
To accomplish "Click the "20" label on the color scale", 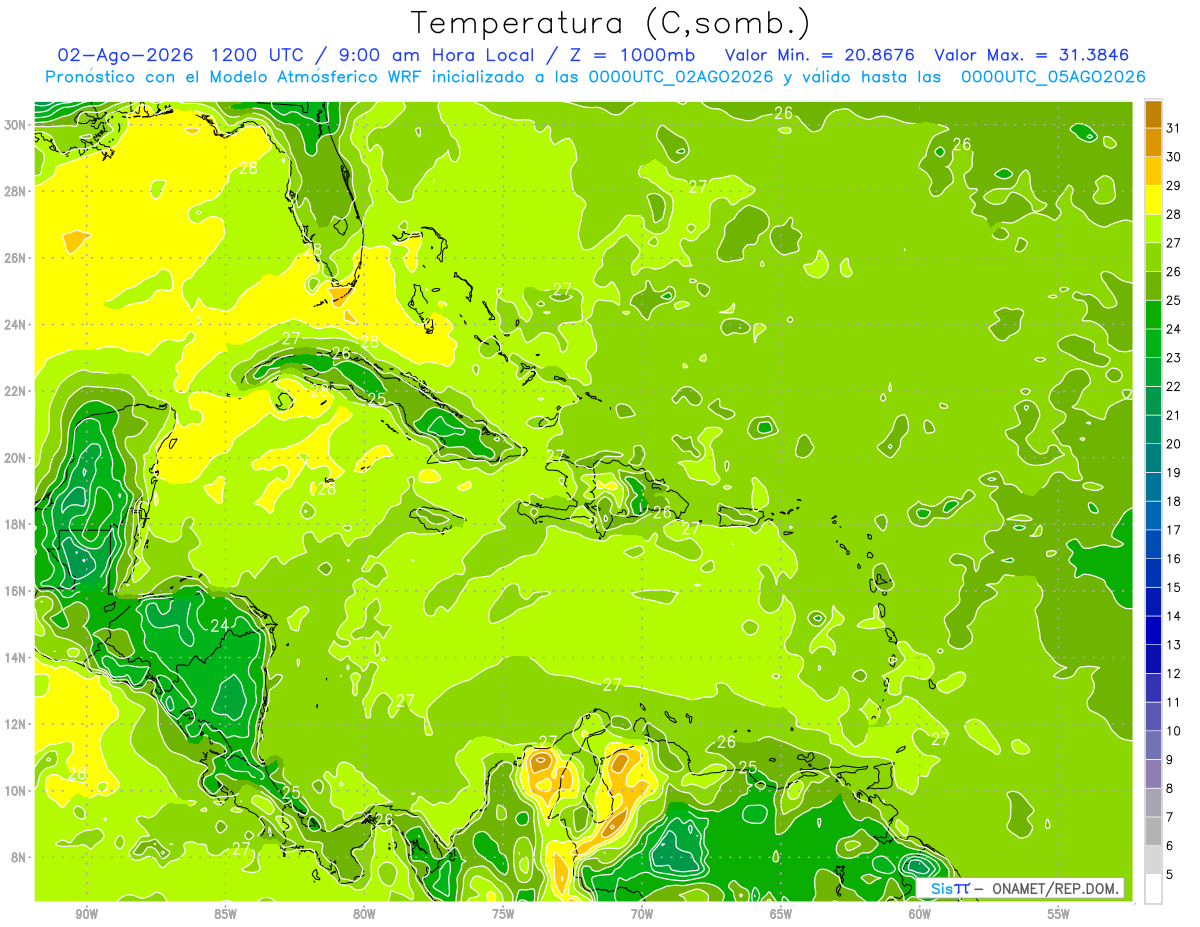I will pos(1174,444).
